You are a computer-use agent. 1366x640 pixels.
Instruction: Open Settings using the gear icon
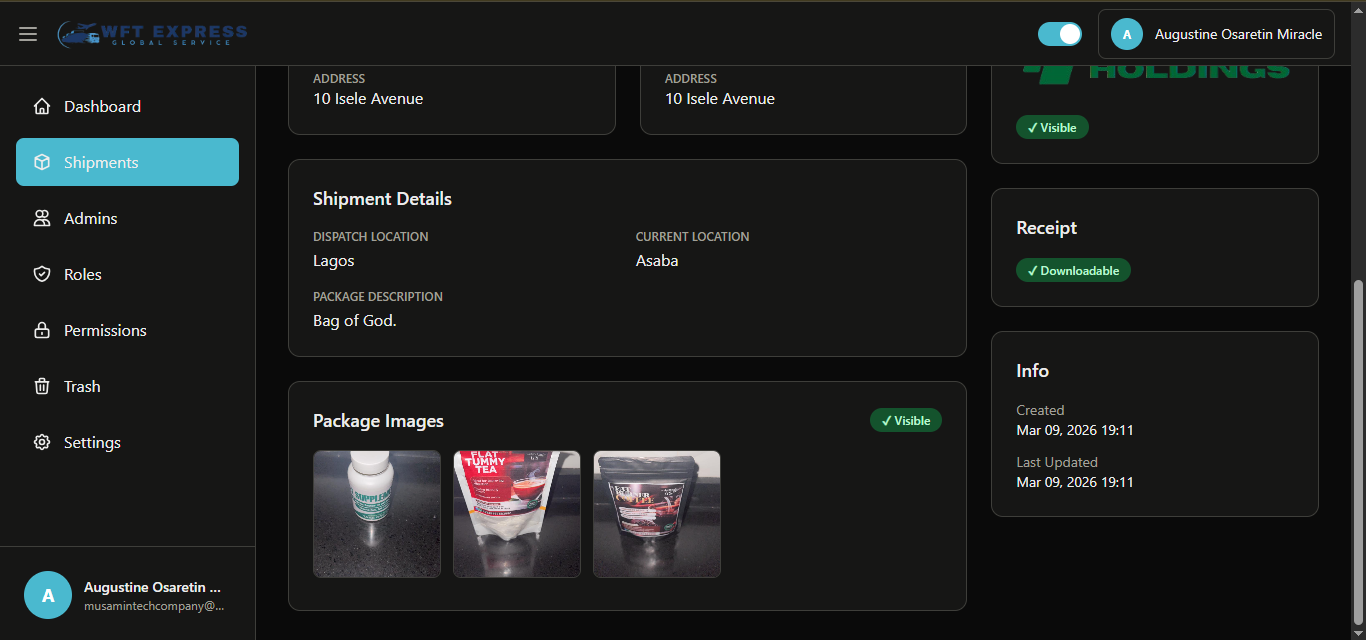(42, 442)
